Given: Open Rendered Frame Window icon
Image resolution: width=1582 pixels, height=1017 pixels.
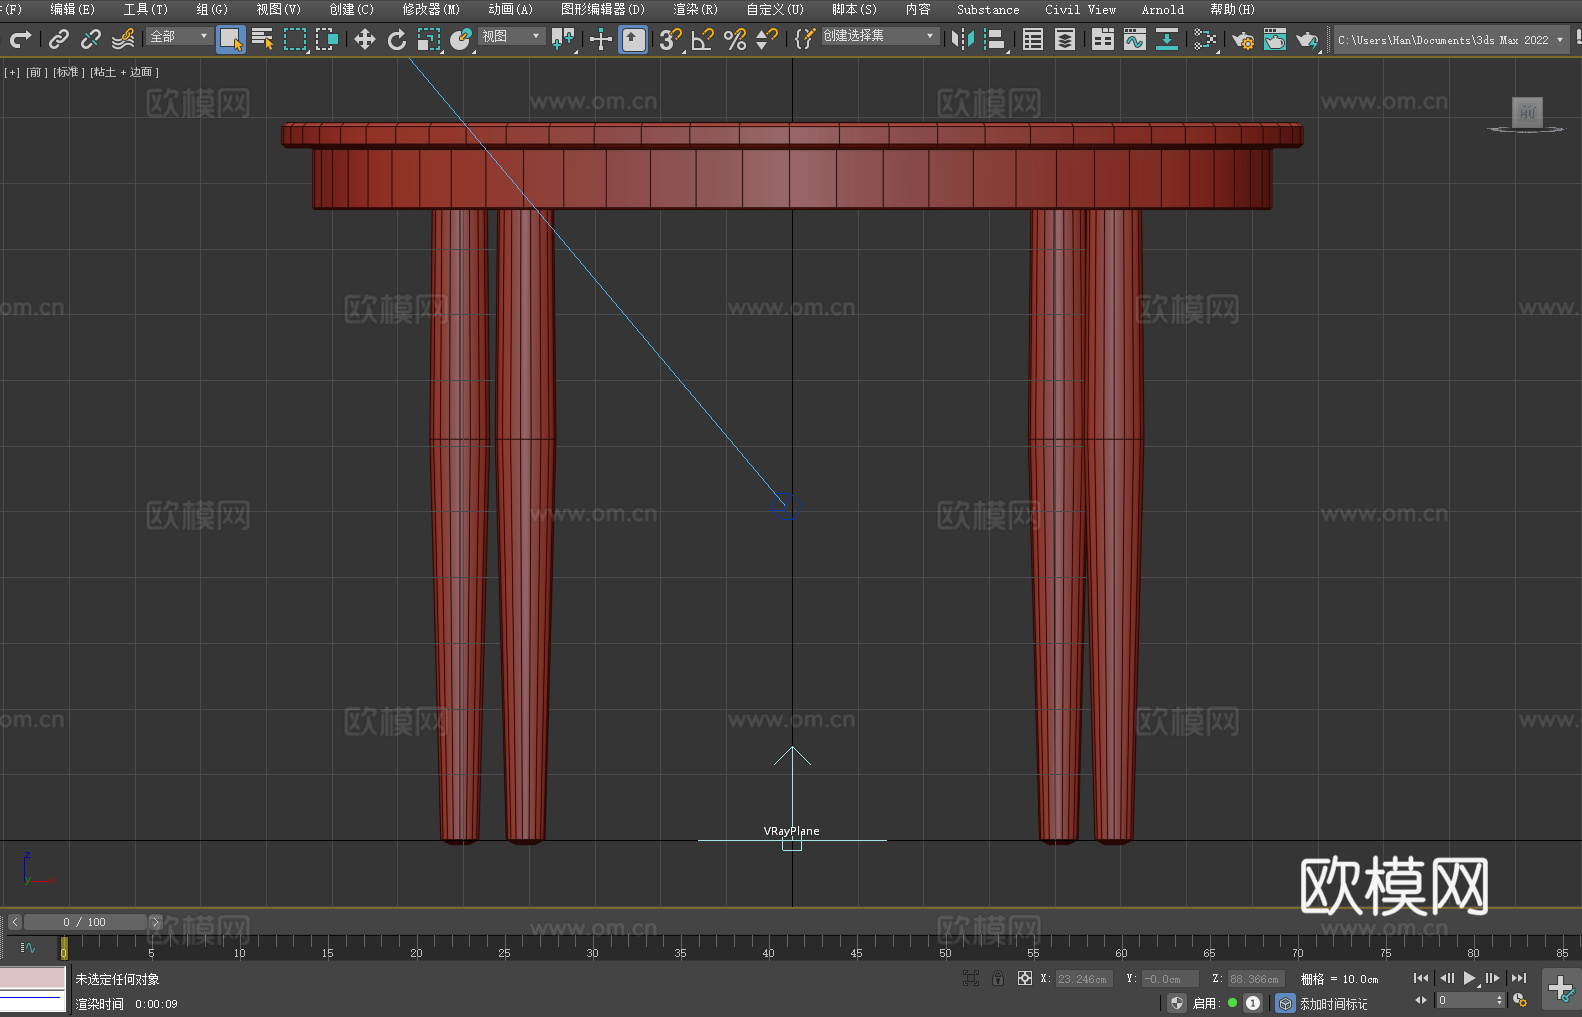Looking at the screenshot, I should [1275, 39].
